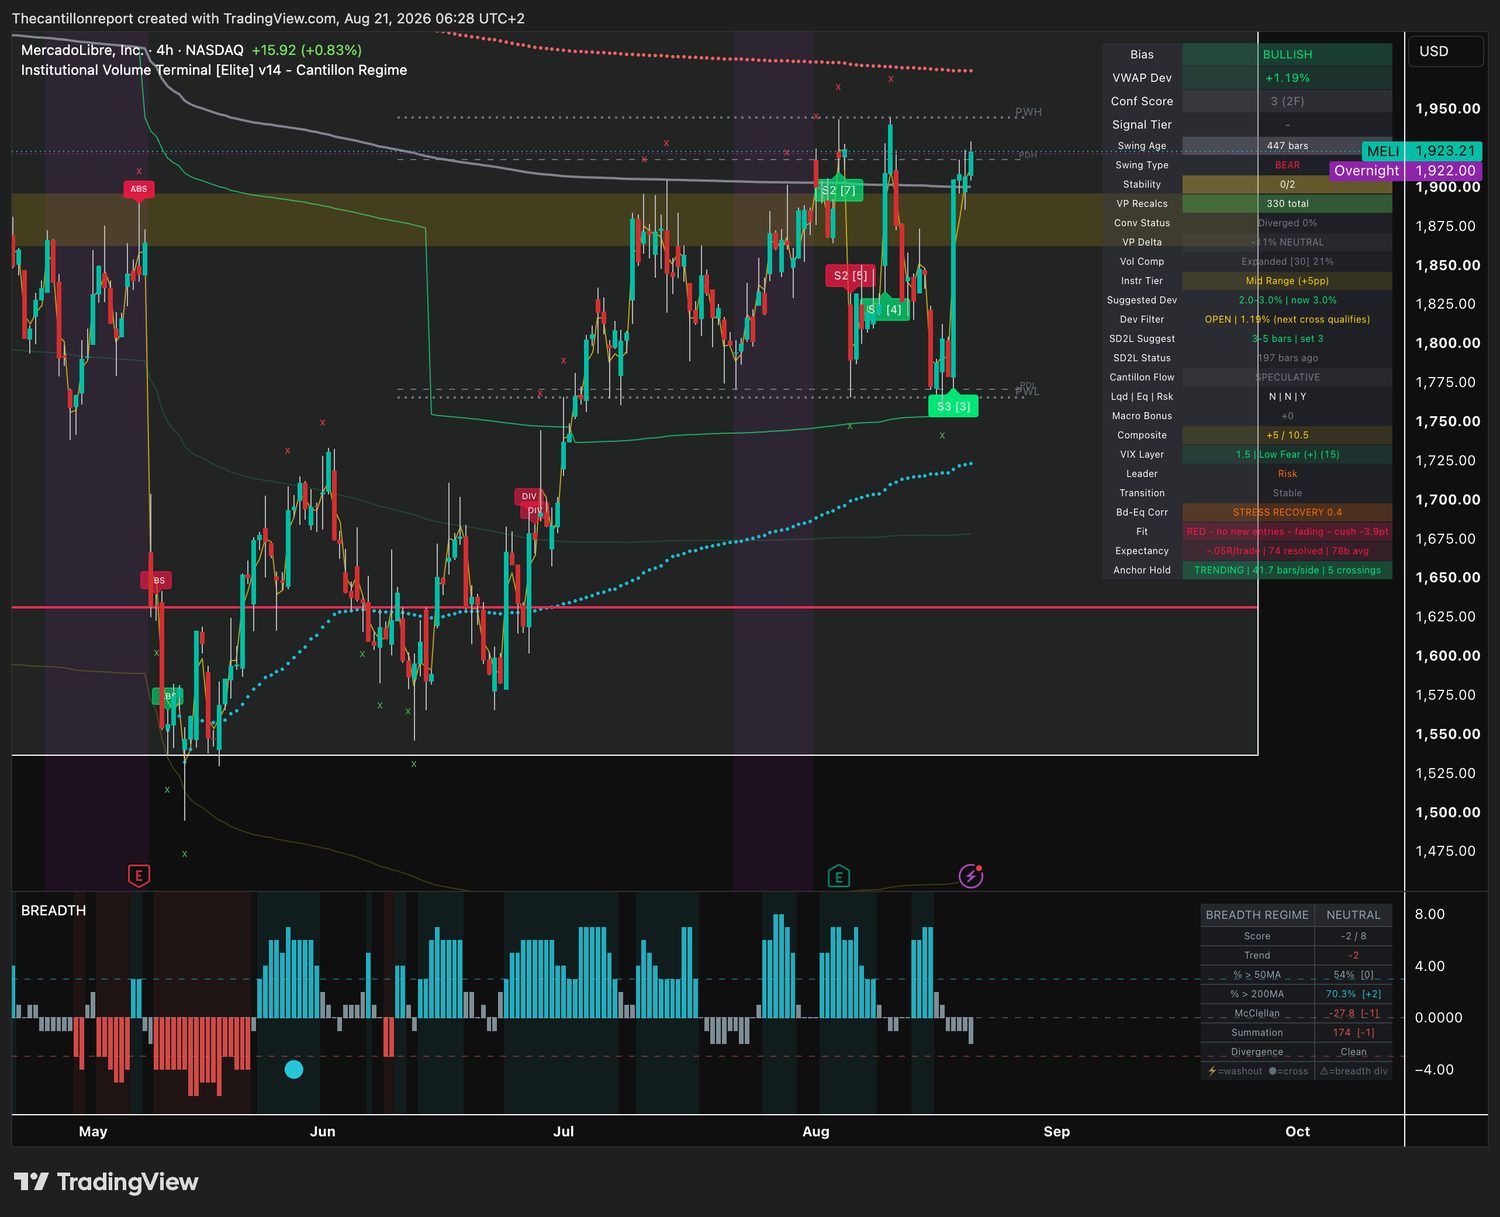Screen dimensions: 1500x1217
Task: Click the +1.19% VWAP Dev value
Action: pos(1287,78)
